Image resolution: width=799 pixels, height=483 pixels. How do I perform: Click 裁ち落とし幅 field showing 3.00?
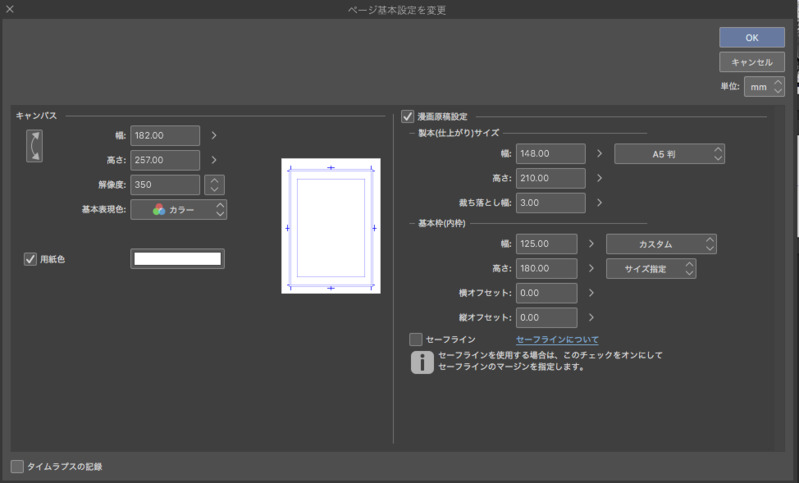point(550,203)
